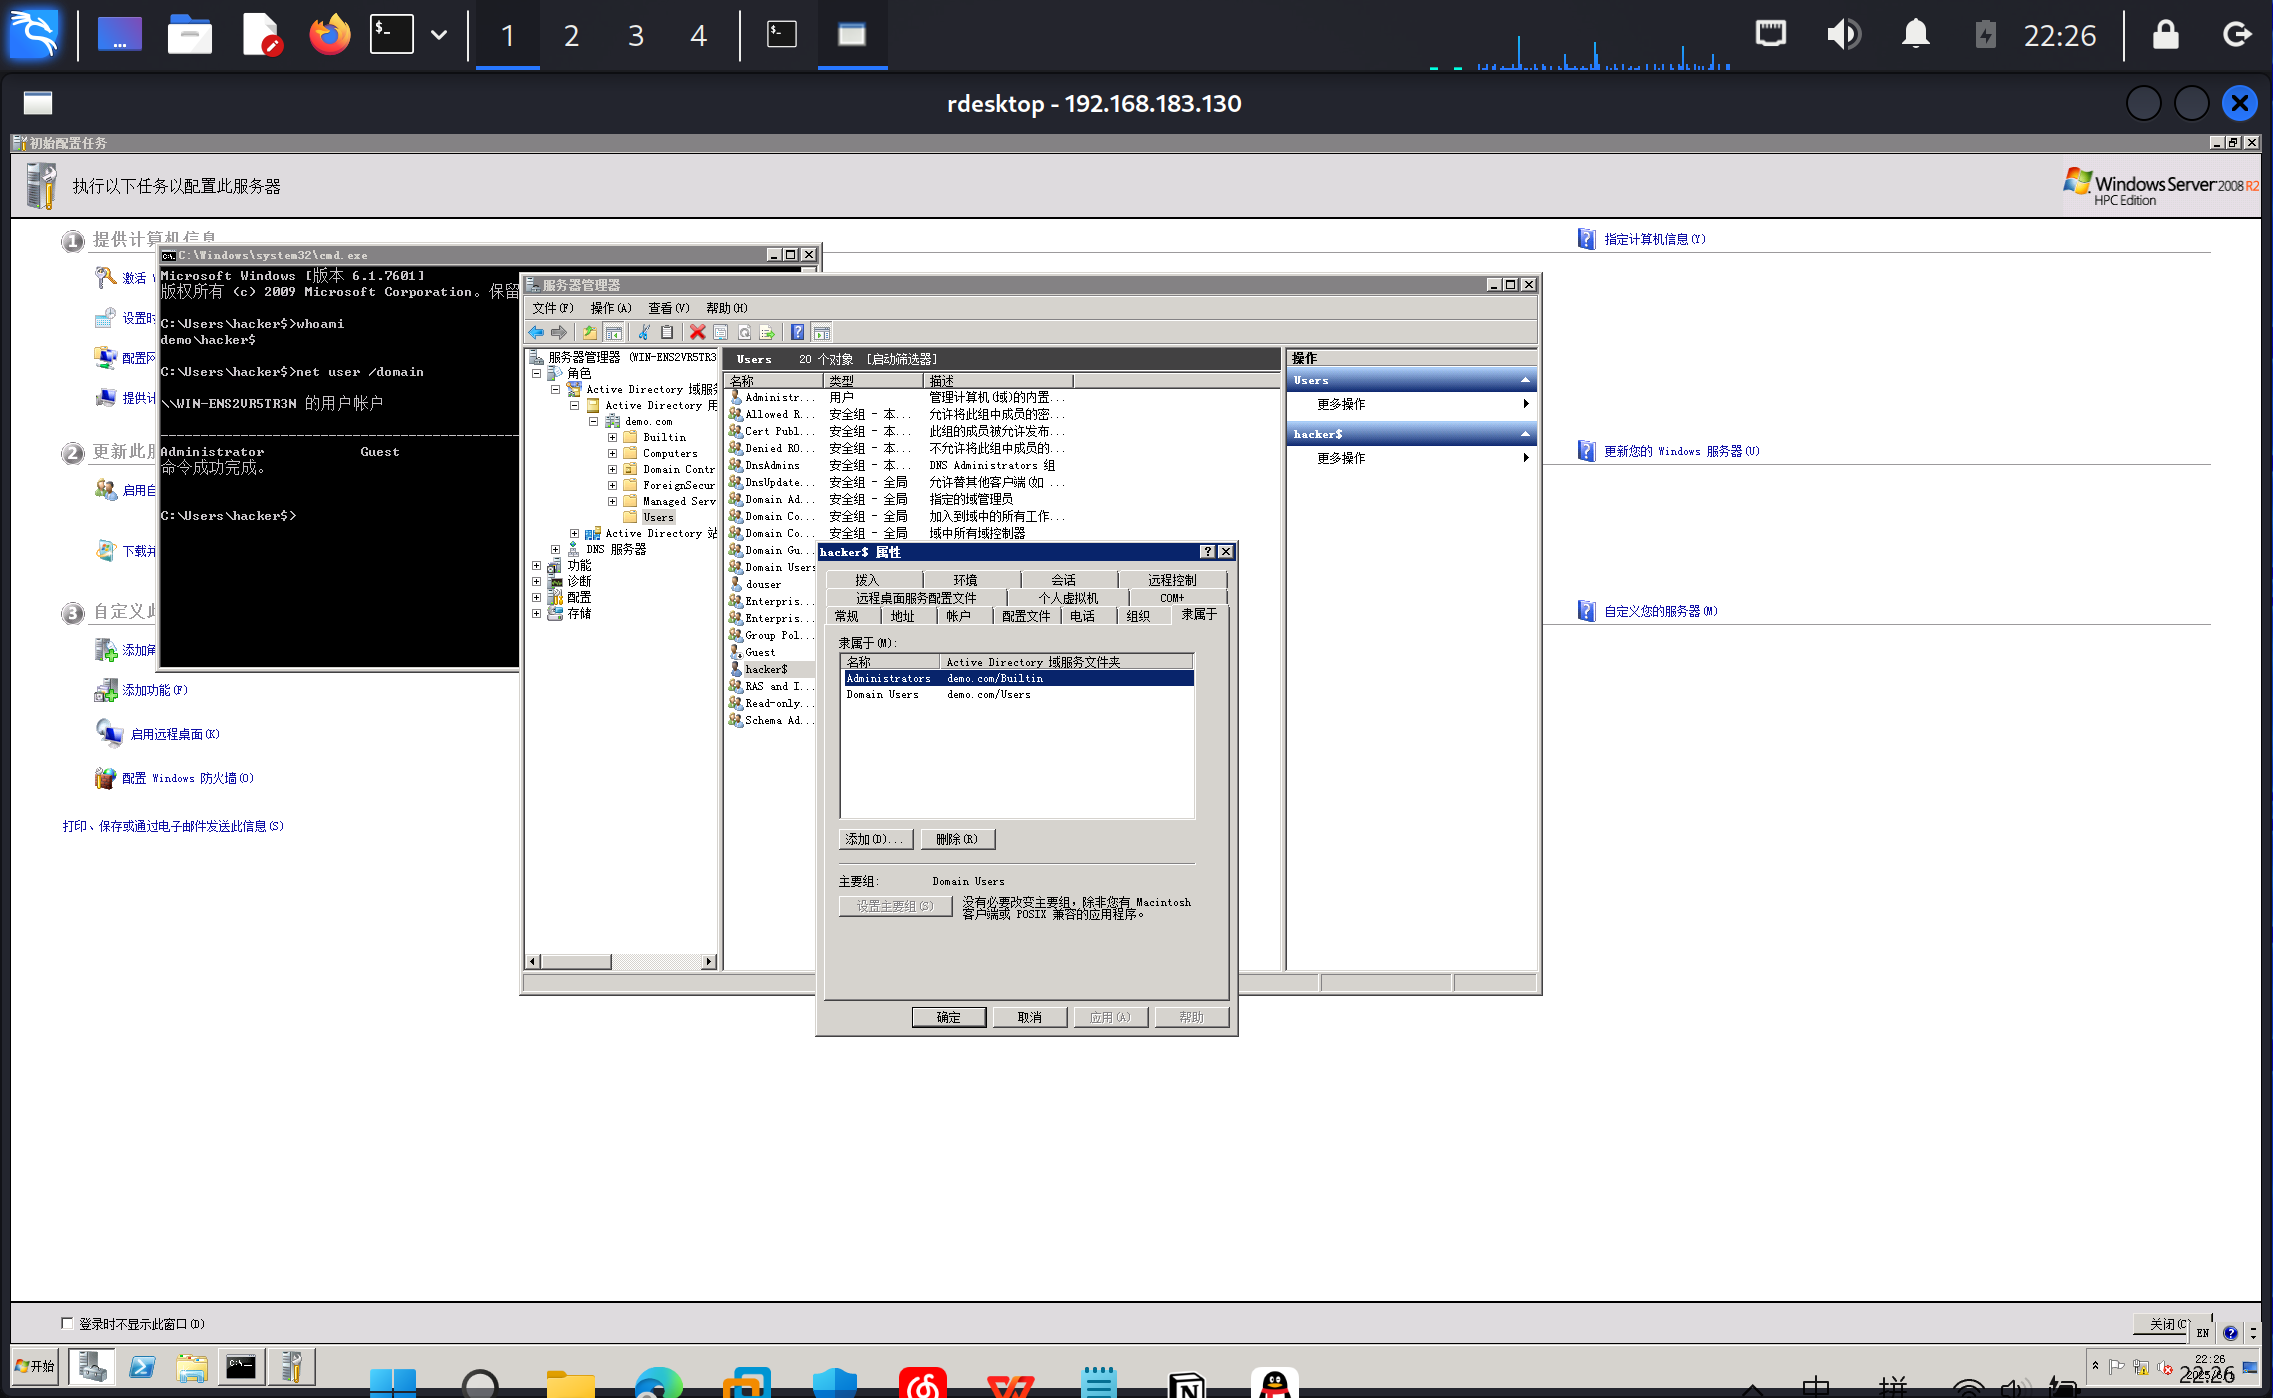
Task: Toggle the show/hide console tree icon
Action: [613, 332]
